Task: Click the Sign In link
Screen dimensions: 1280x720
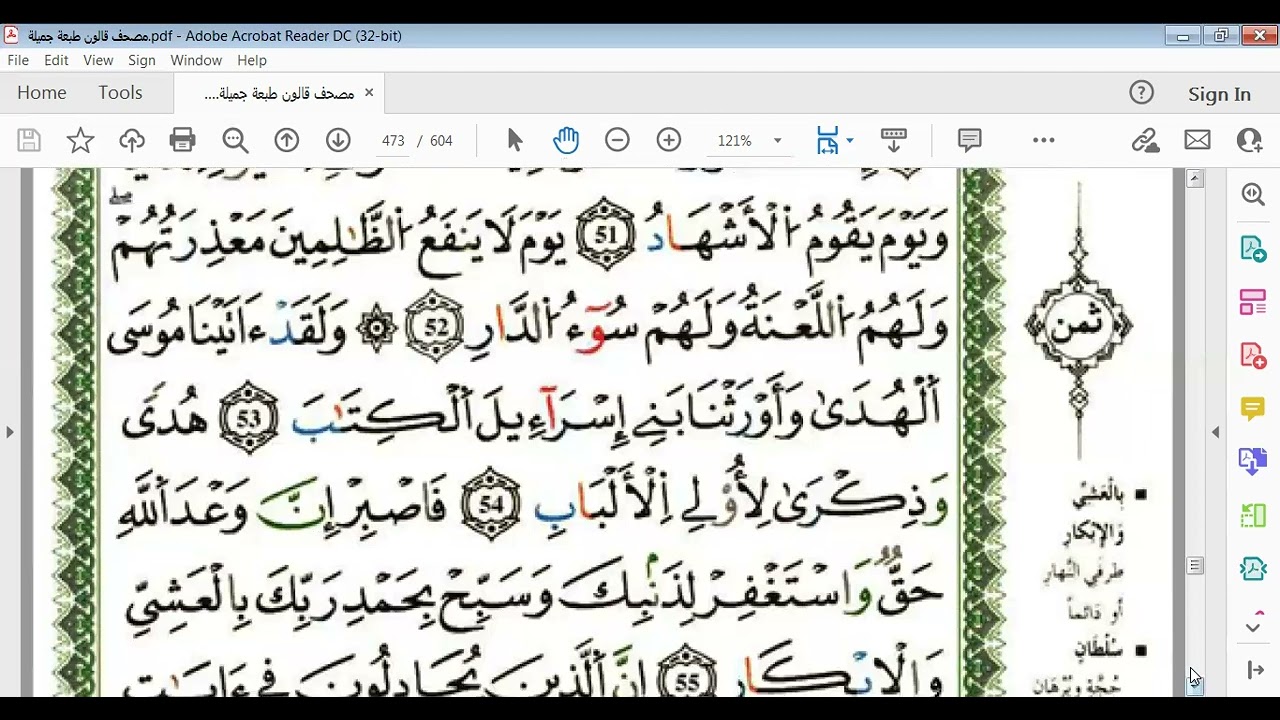Action: [x=1219, y=94]
